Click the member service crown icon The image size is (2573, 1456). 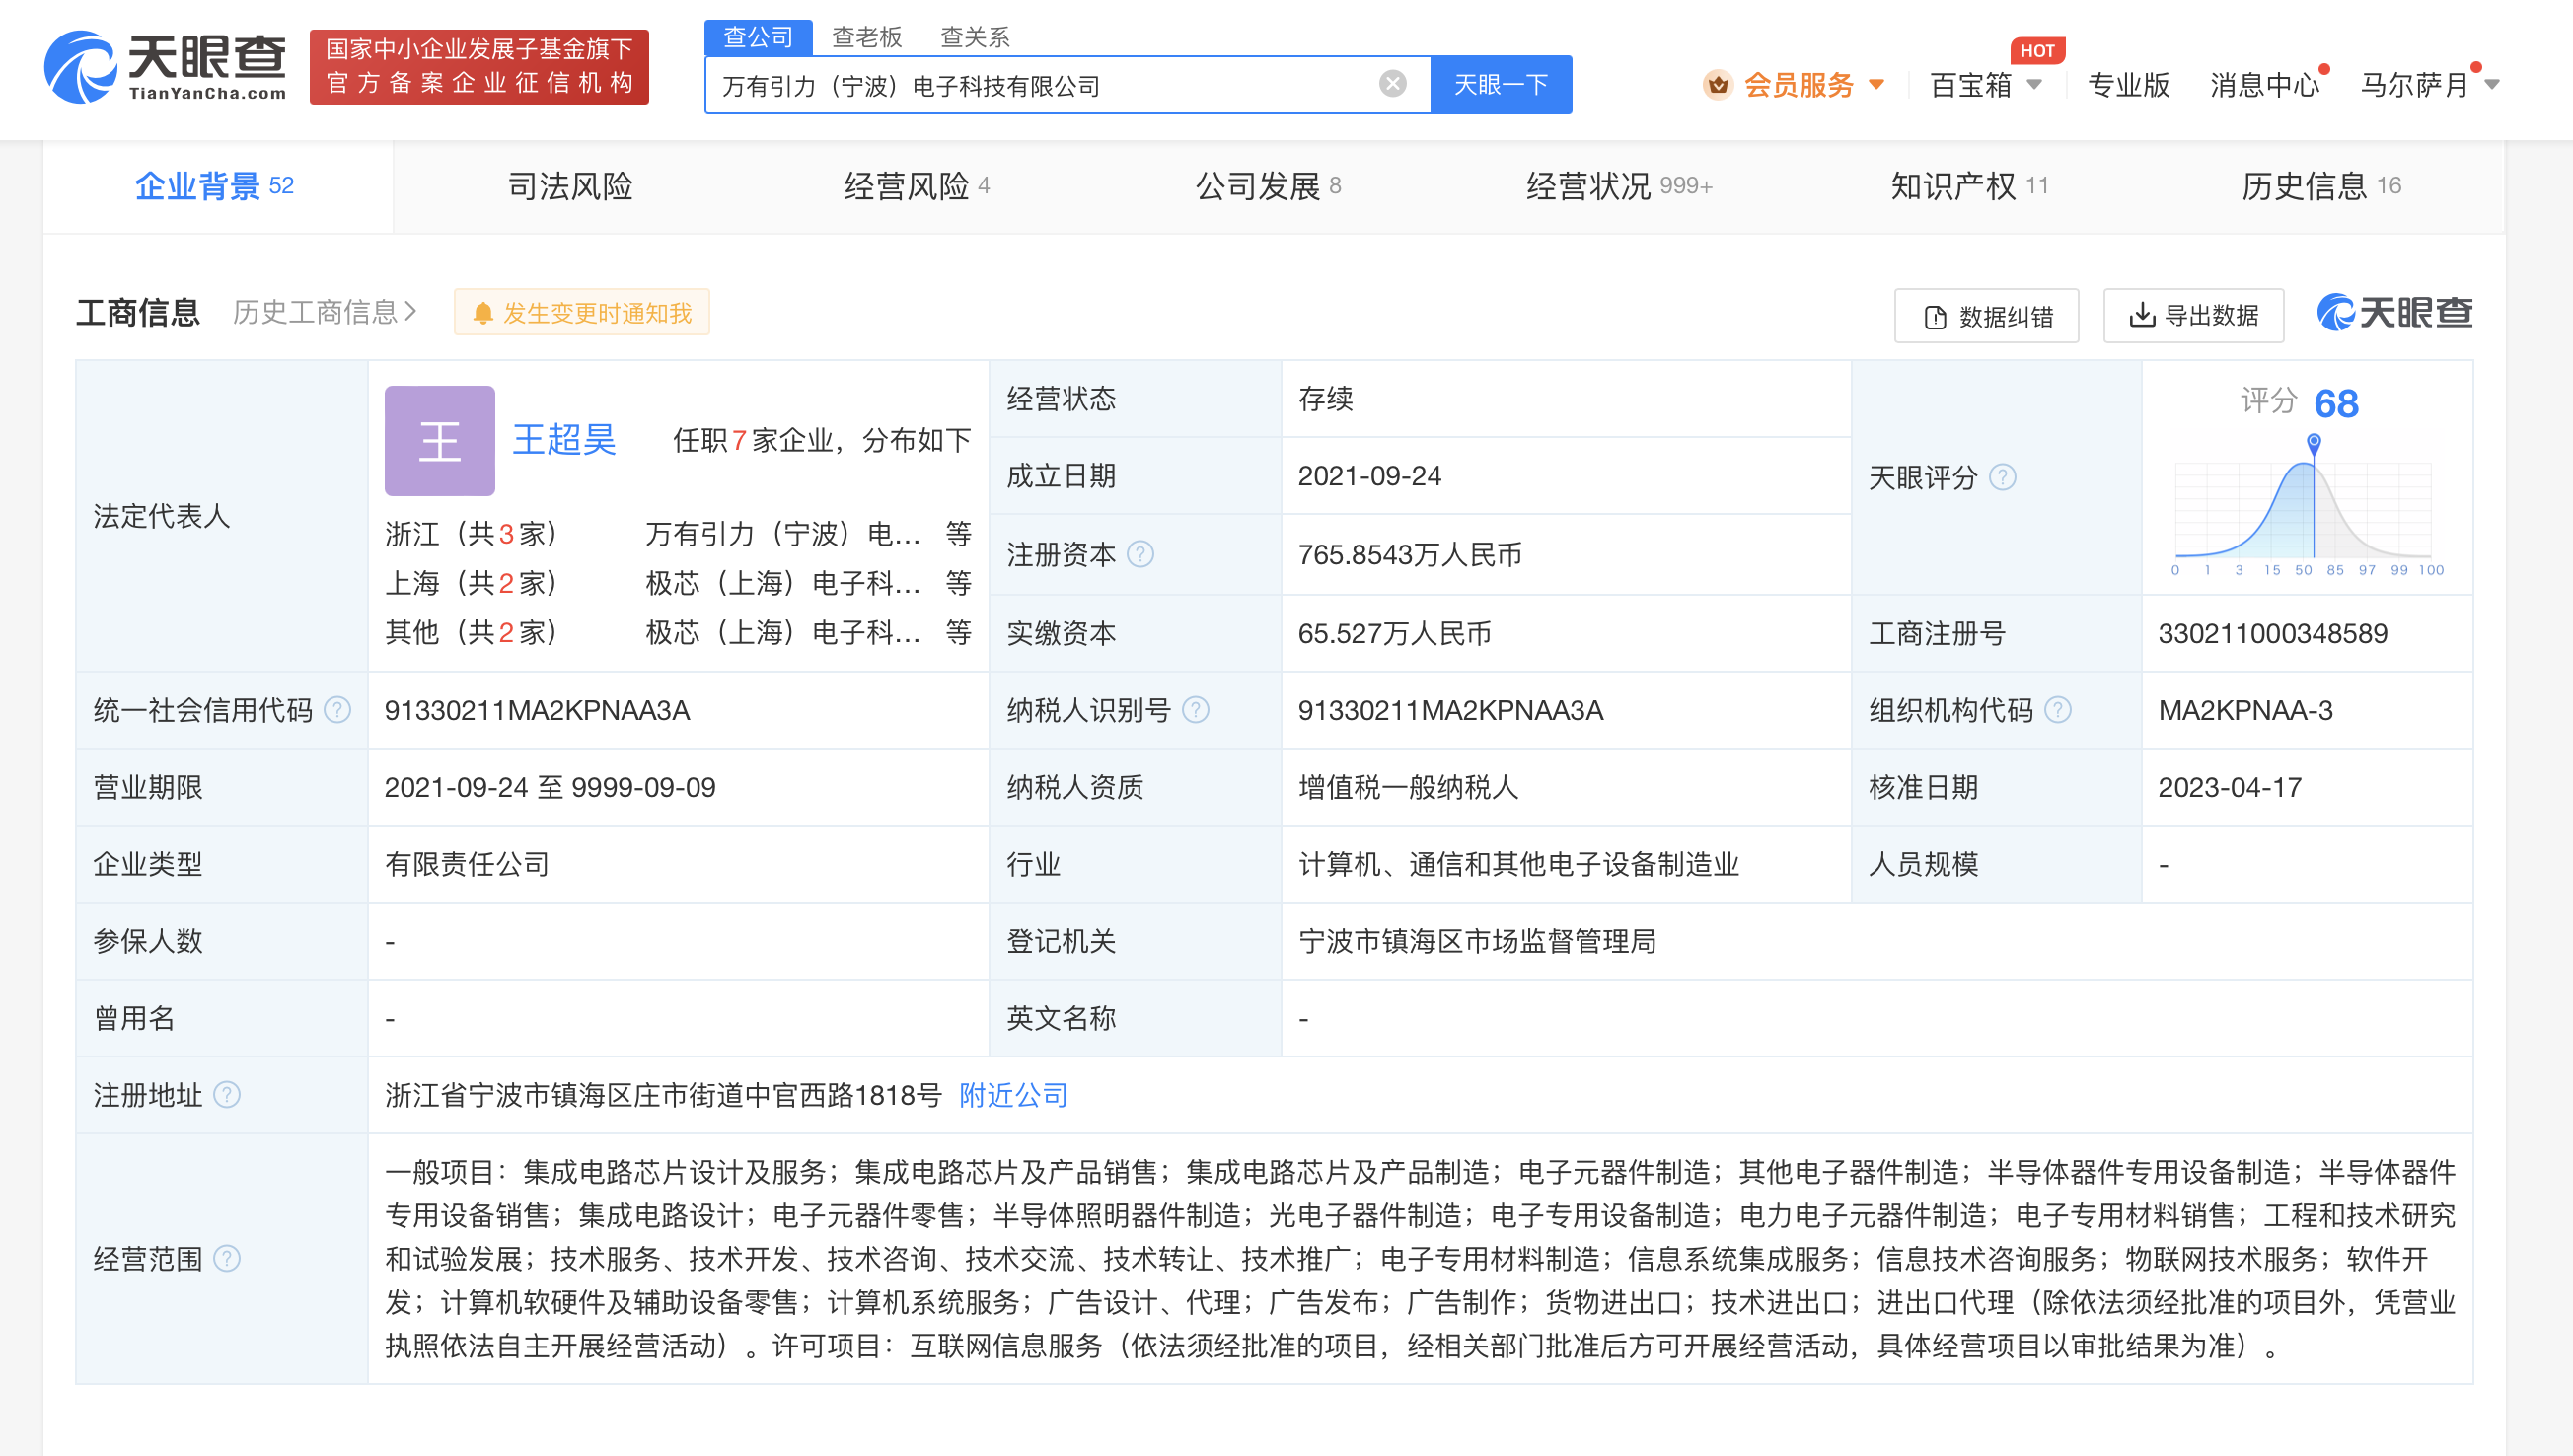(1718, 85)
